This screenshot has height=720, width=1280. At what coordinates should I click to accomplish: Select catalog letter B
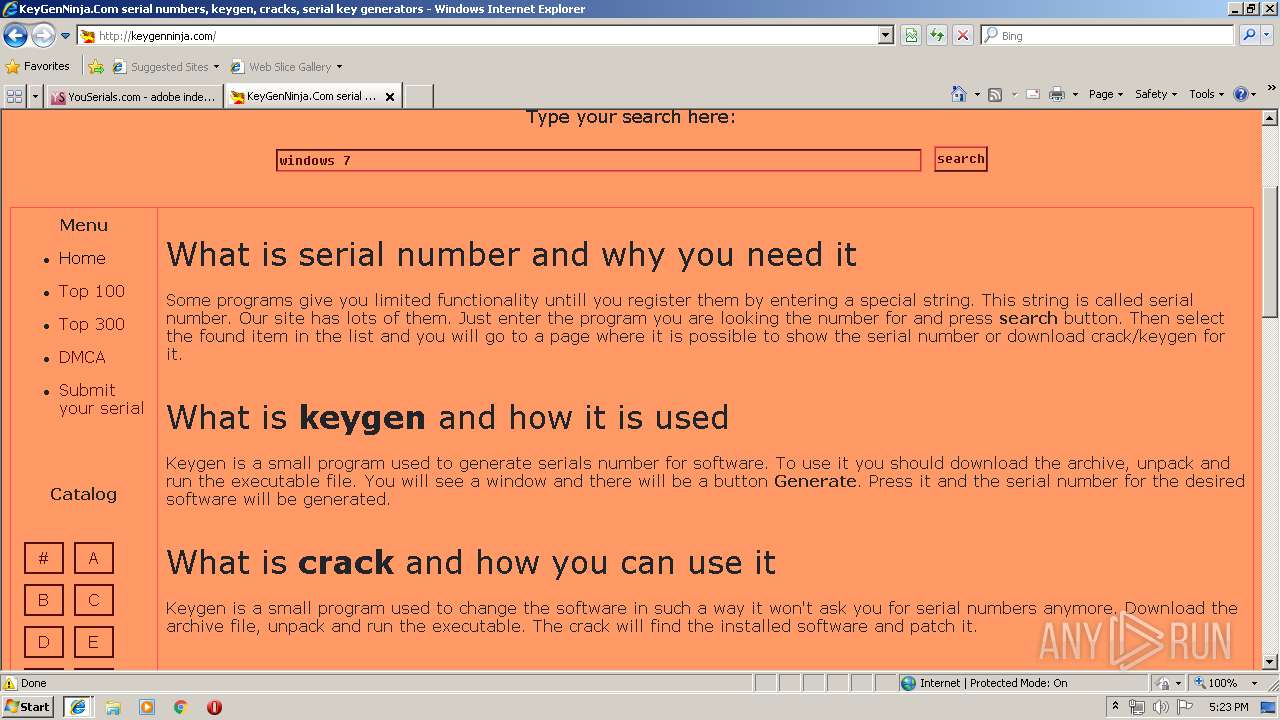click(x=43, y=600)
